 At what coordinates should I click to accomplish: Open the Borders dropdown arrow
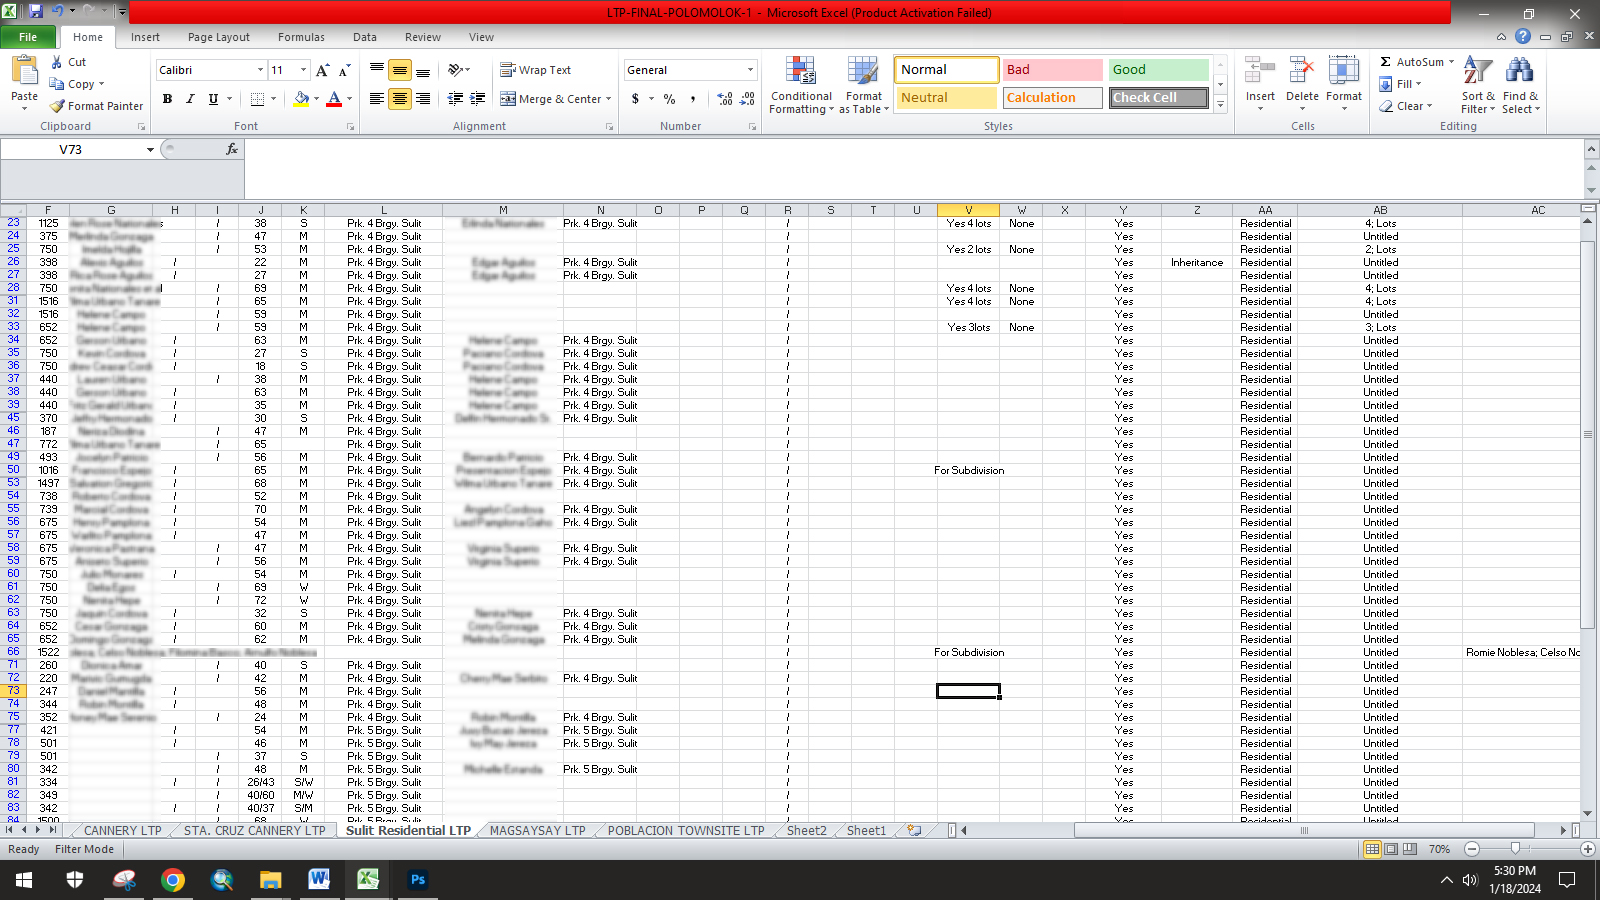point(274,99)
